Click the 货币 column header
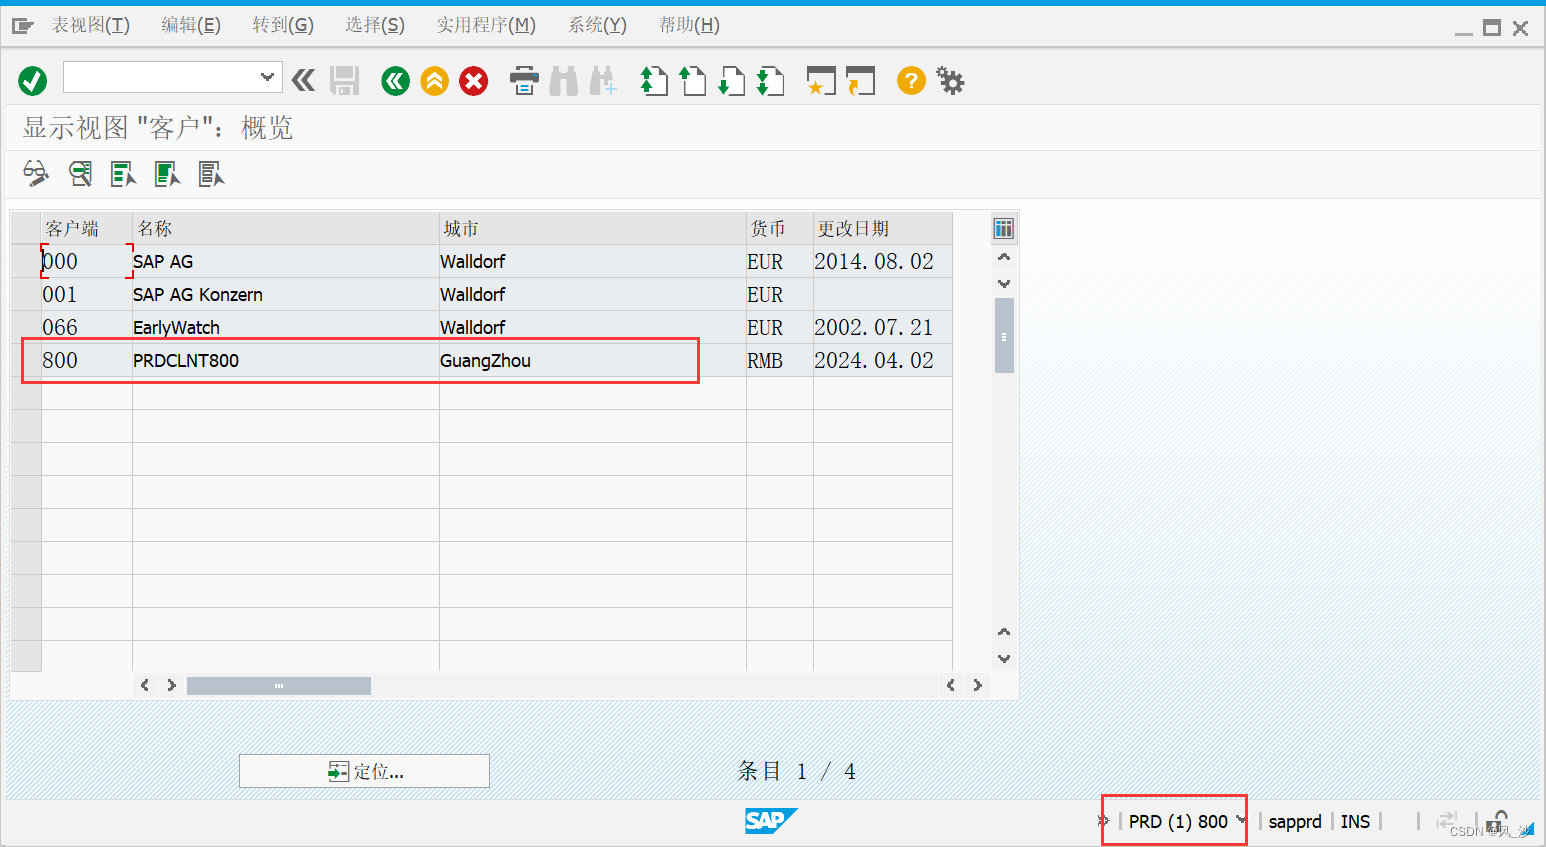 click(x=780, y=228)
